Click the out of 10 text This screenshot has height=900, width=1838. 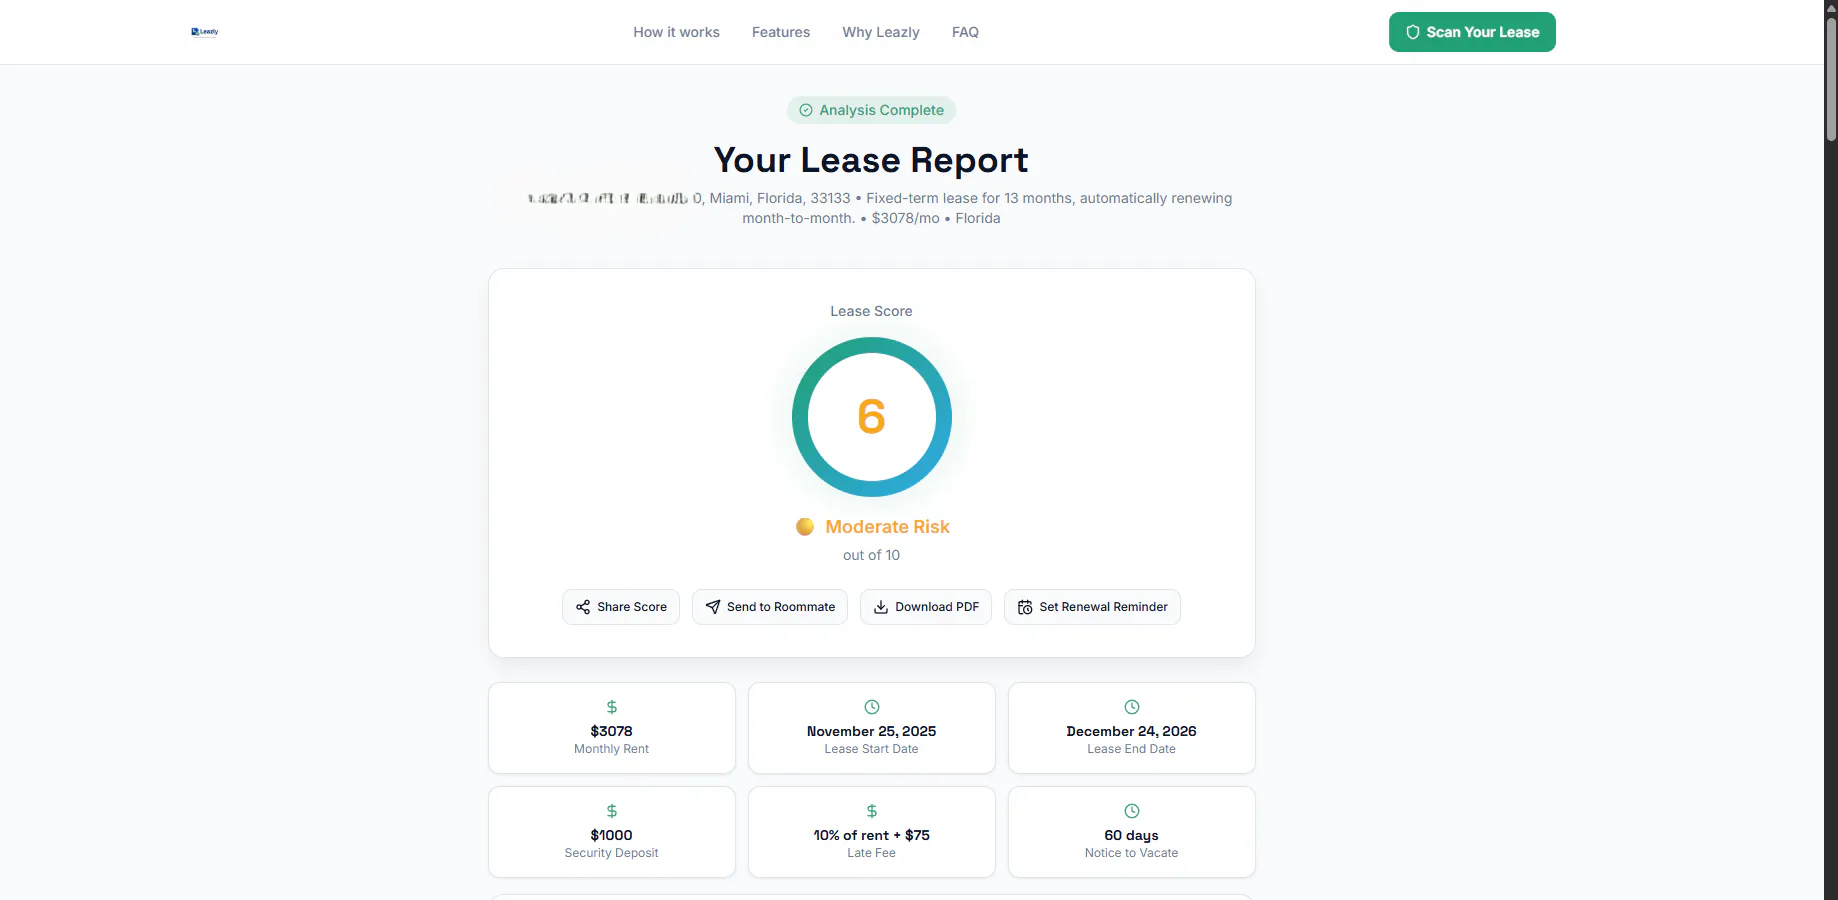(871, 555)
